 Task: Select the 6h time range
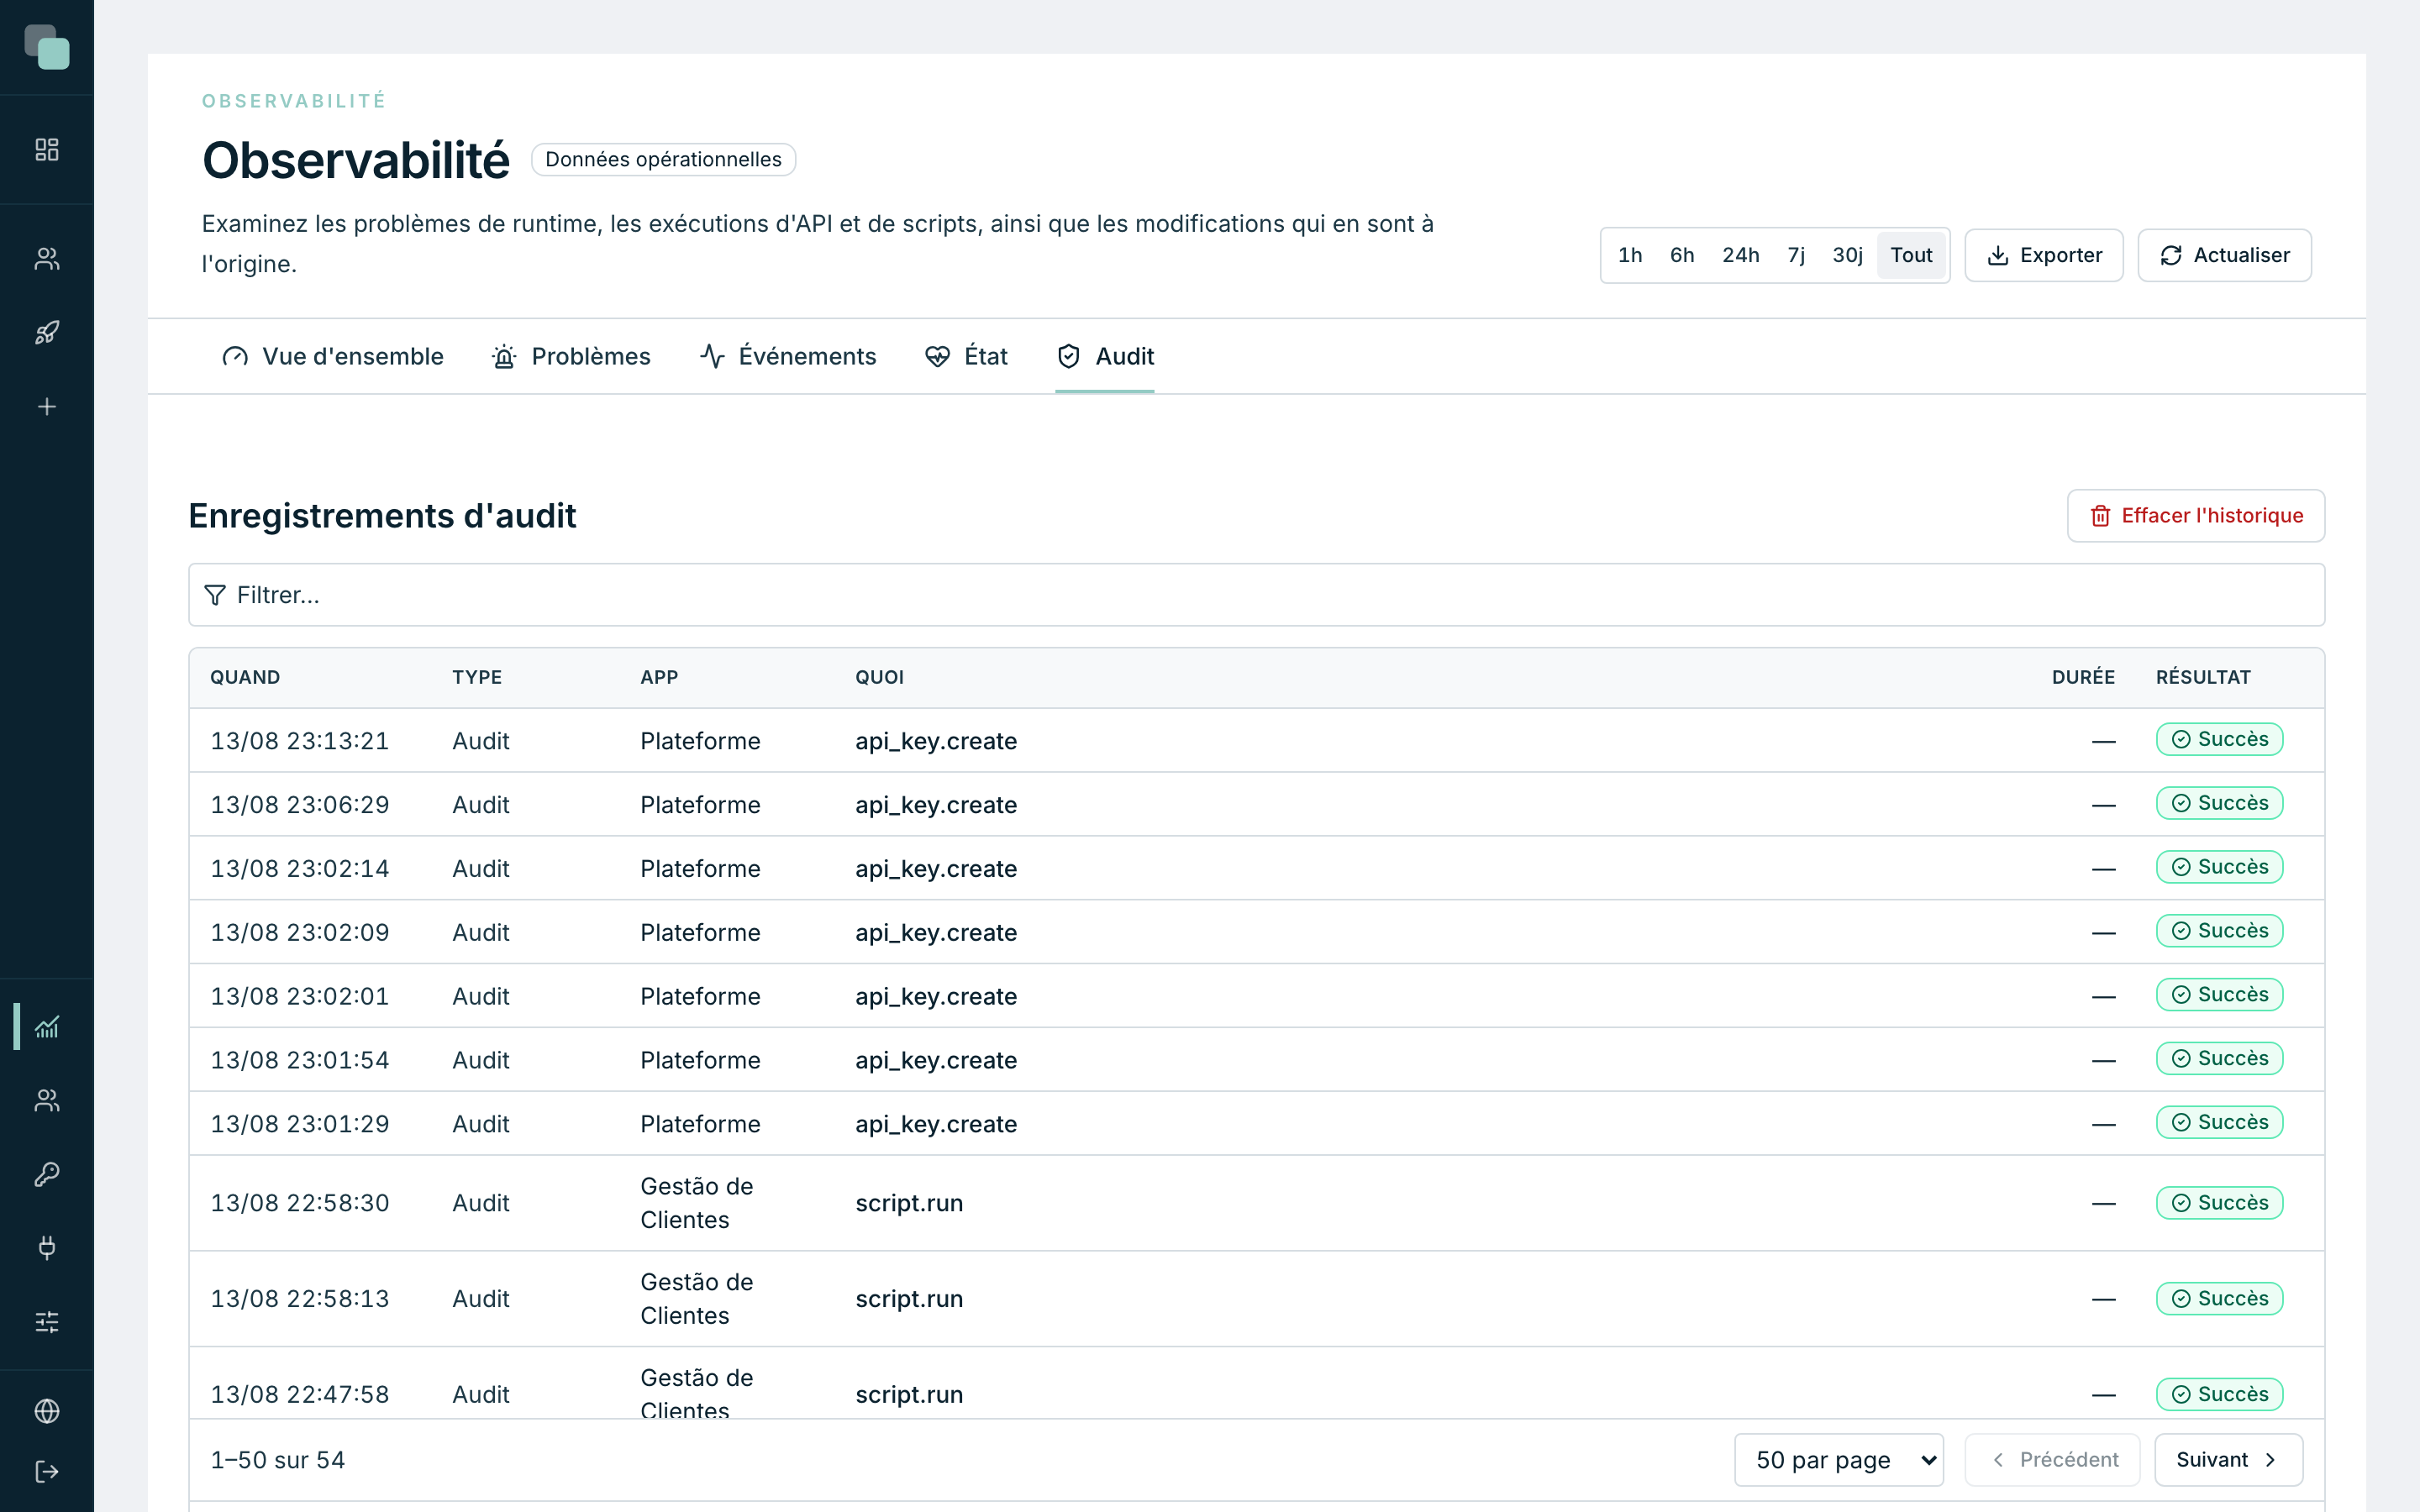point(1682,256)
